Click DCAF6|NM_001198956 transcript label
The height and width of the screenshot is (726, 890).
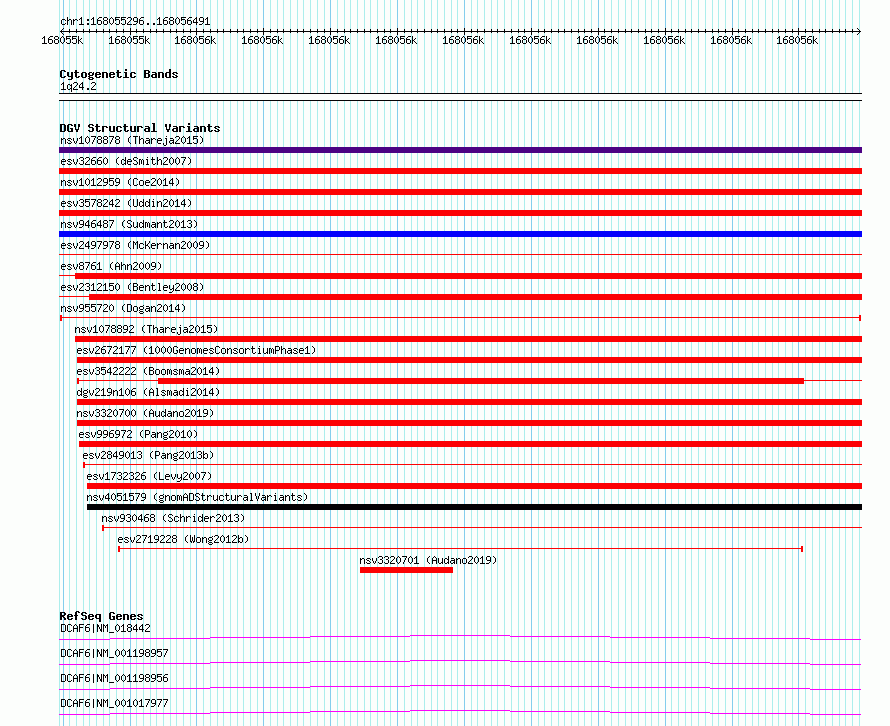click(x=114, y=678)
